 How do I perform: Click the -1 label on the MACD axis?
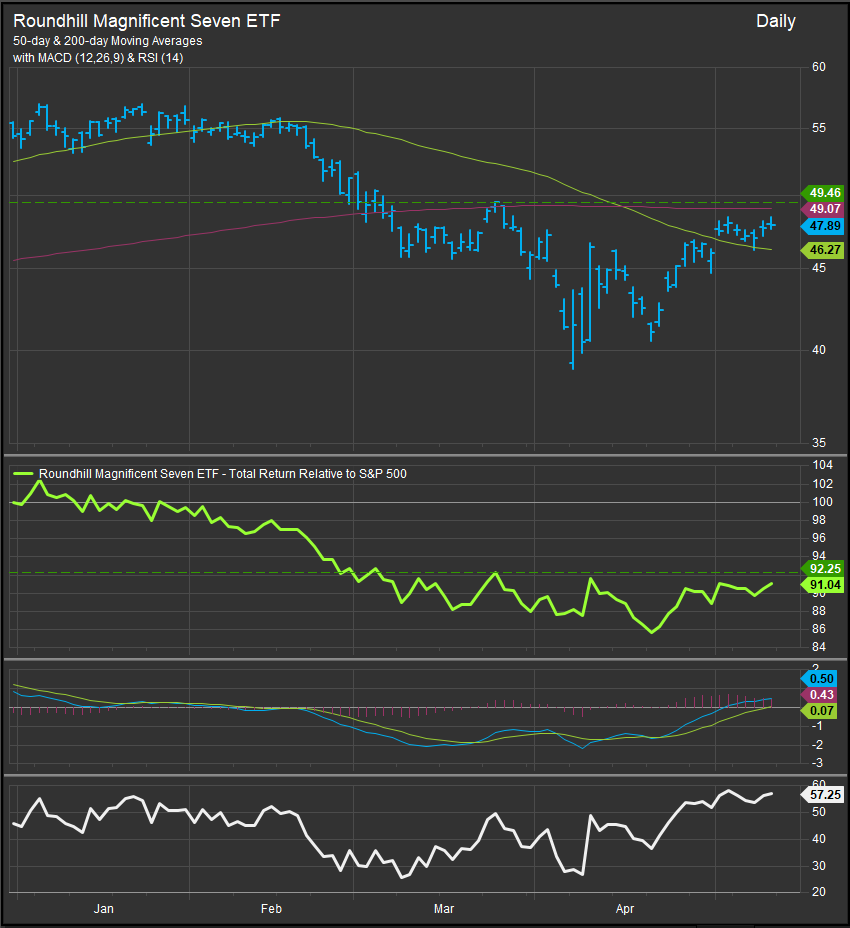coord(817,726)
